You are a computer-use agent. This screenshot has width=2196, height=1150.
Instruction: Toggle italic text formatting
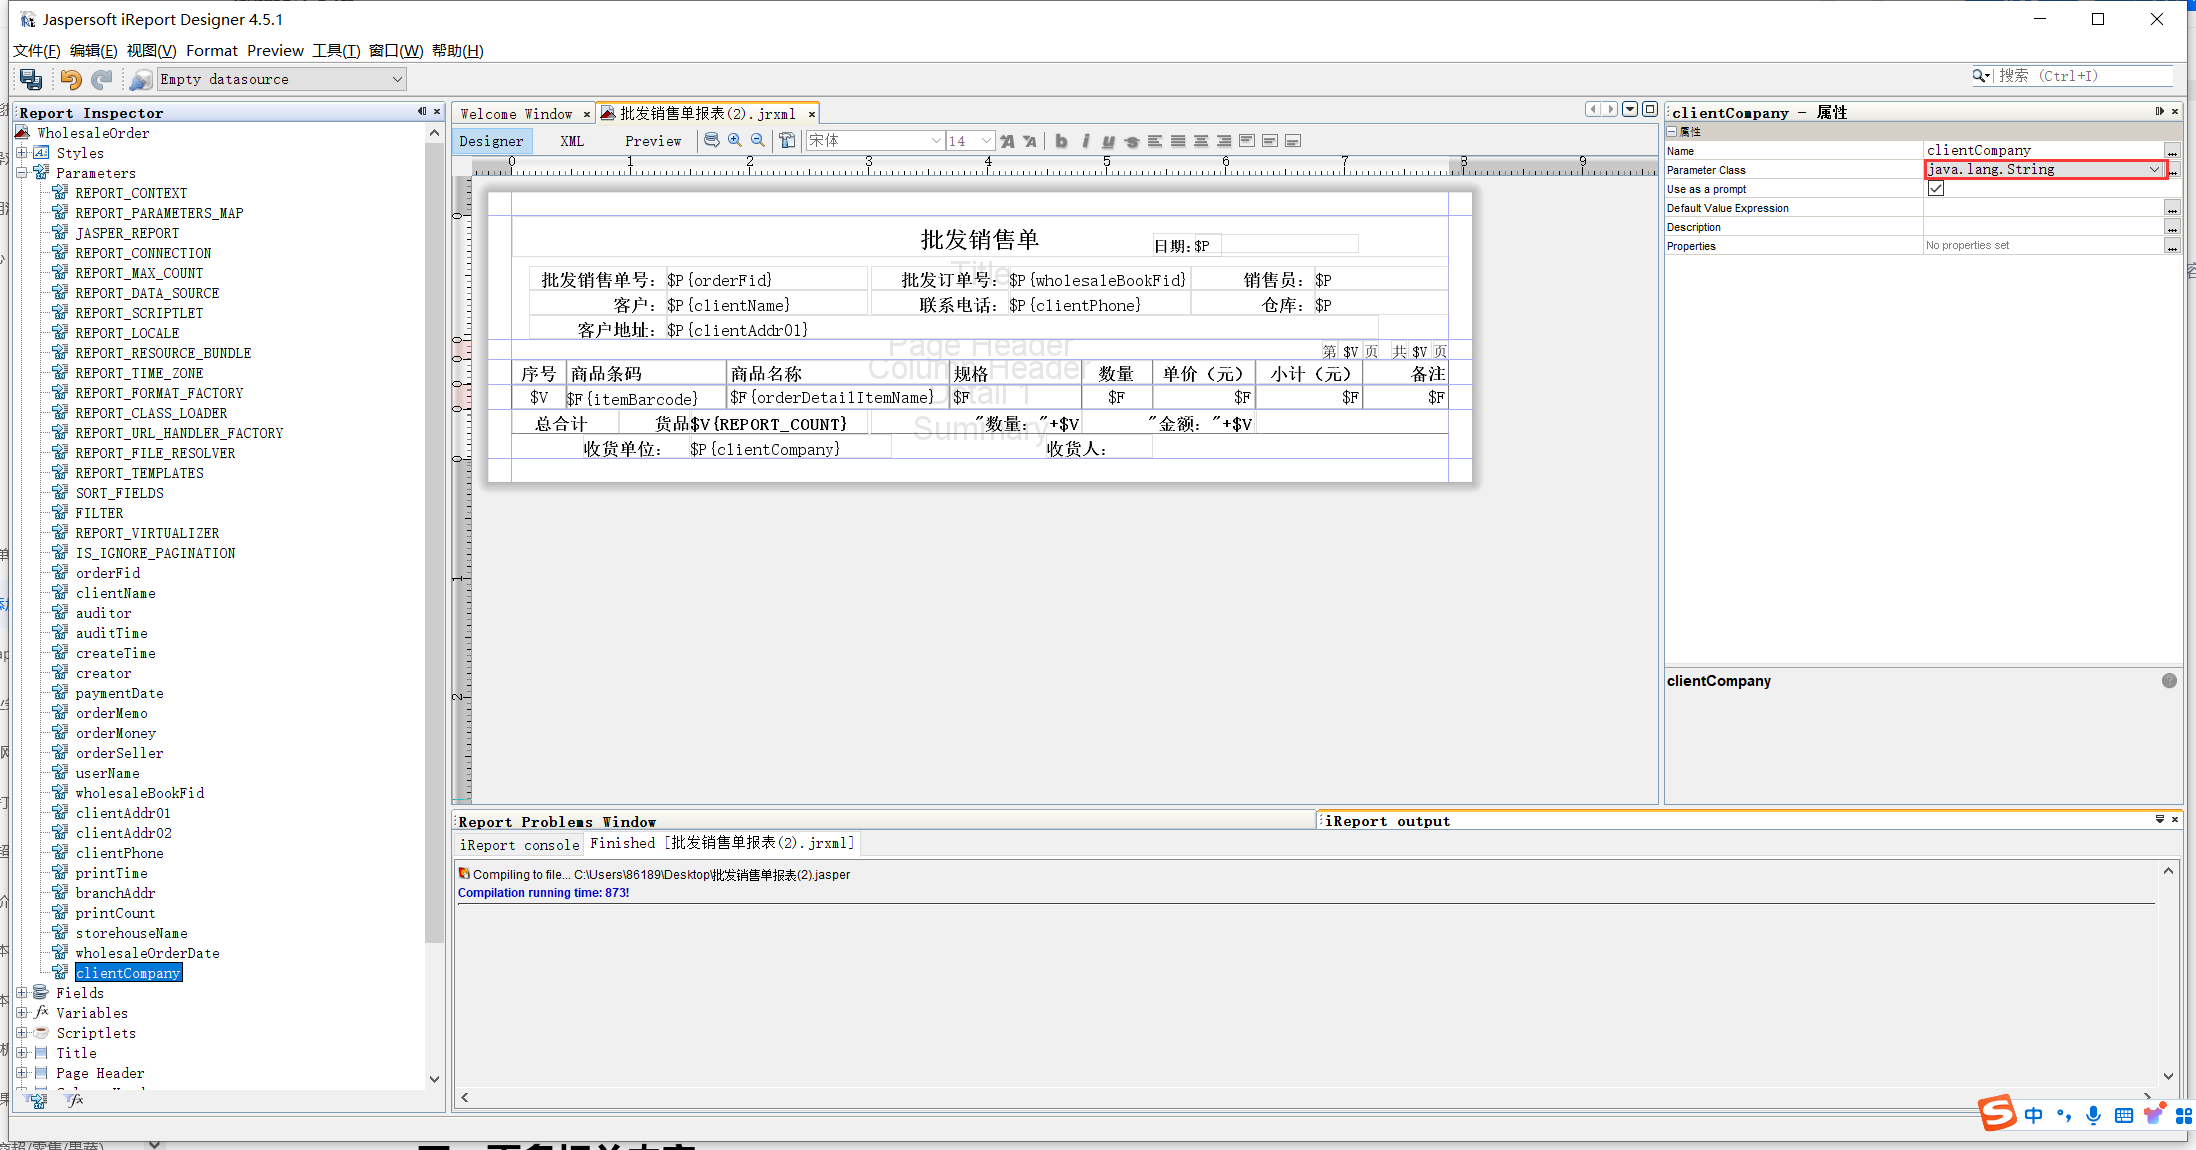[1085, 141]
